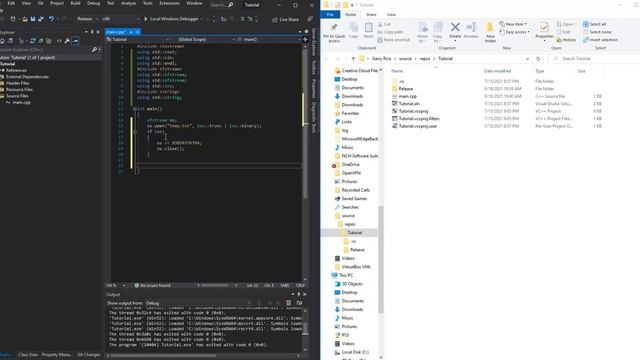
Task: Click the Solution Explorer search magnifier icon
Action: click(94, 49)
